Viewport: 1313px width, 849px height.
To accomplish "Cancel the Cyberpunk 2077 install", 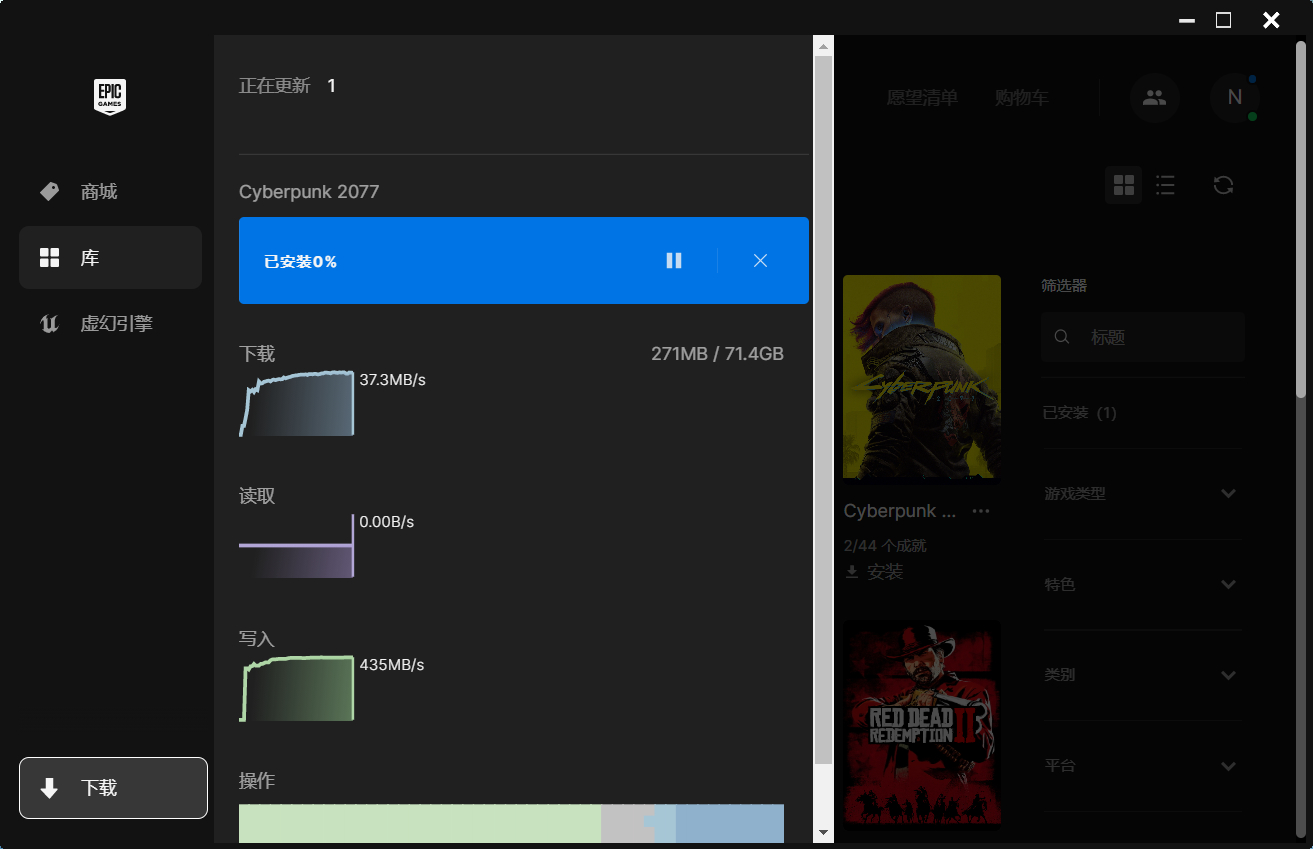I will 760,261.
